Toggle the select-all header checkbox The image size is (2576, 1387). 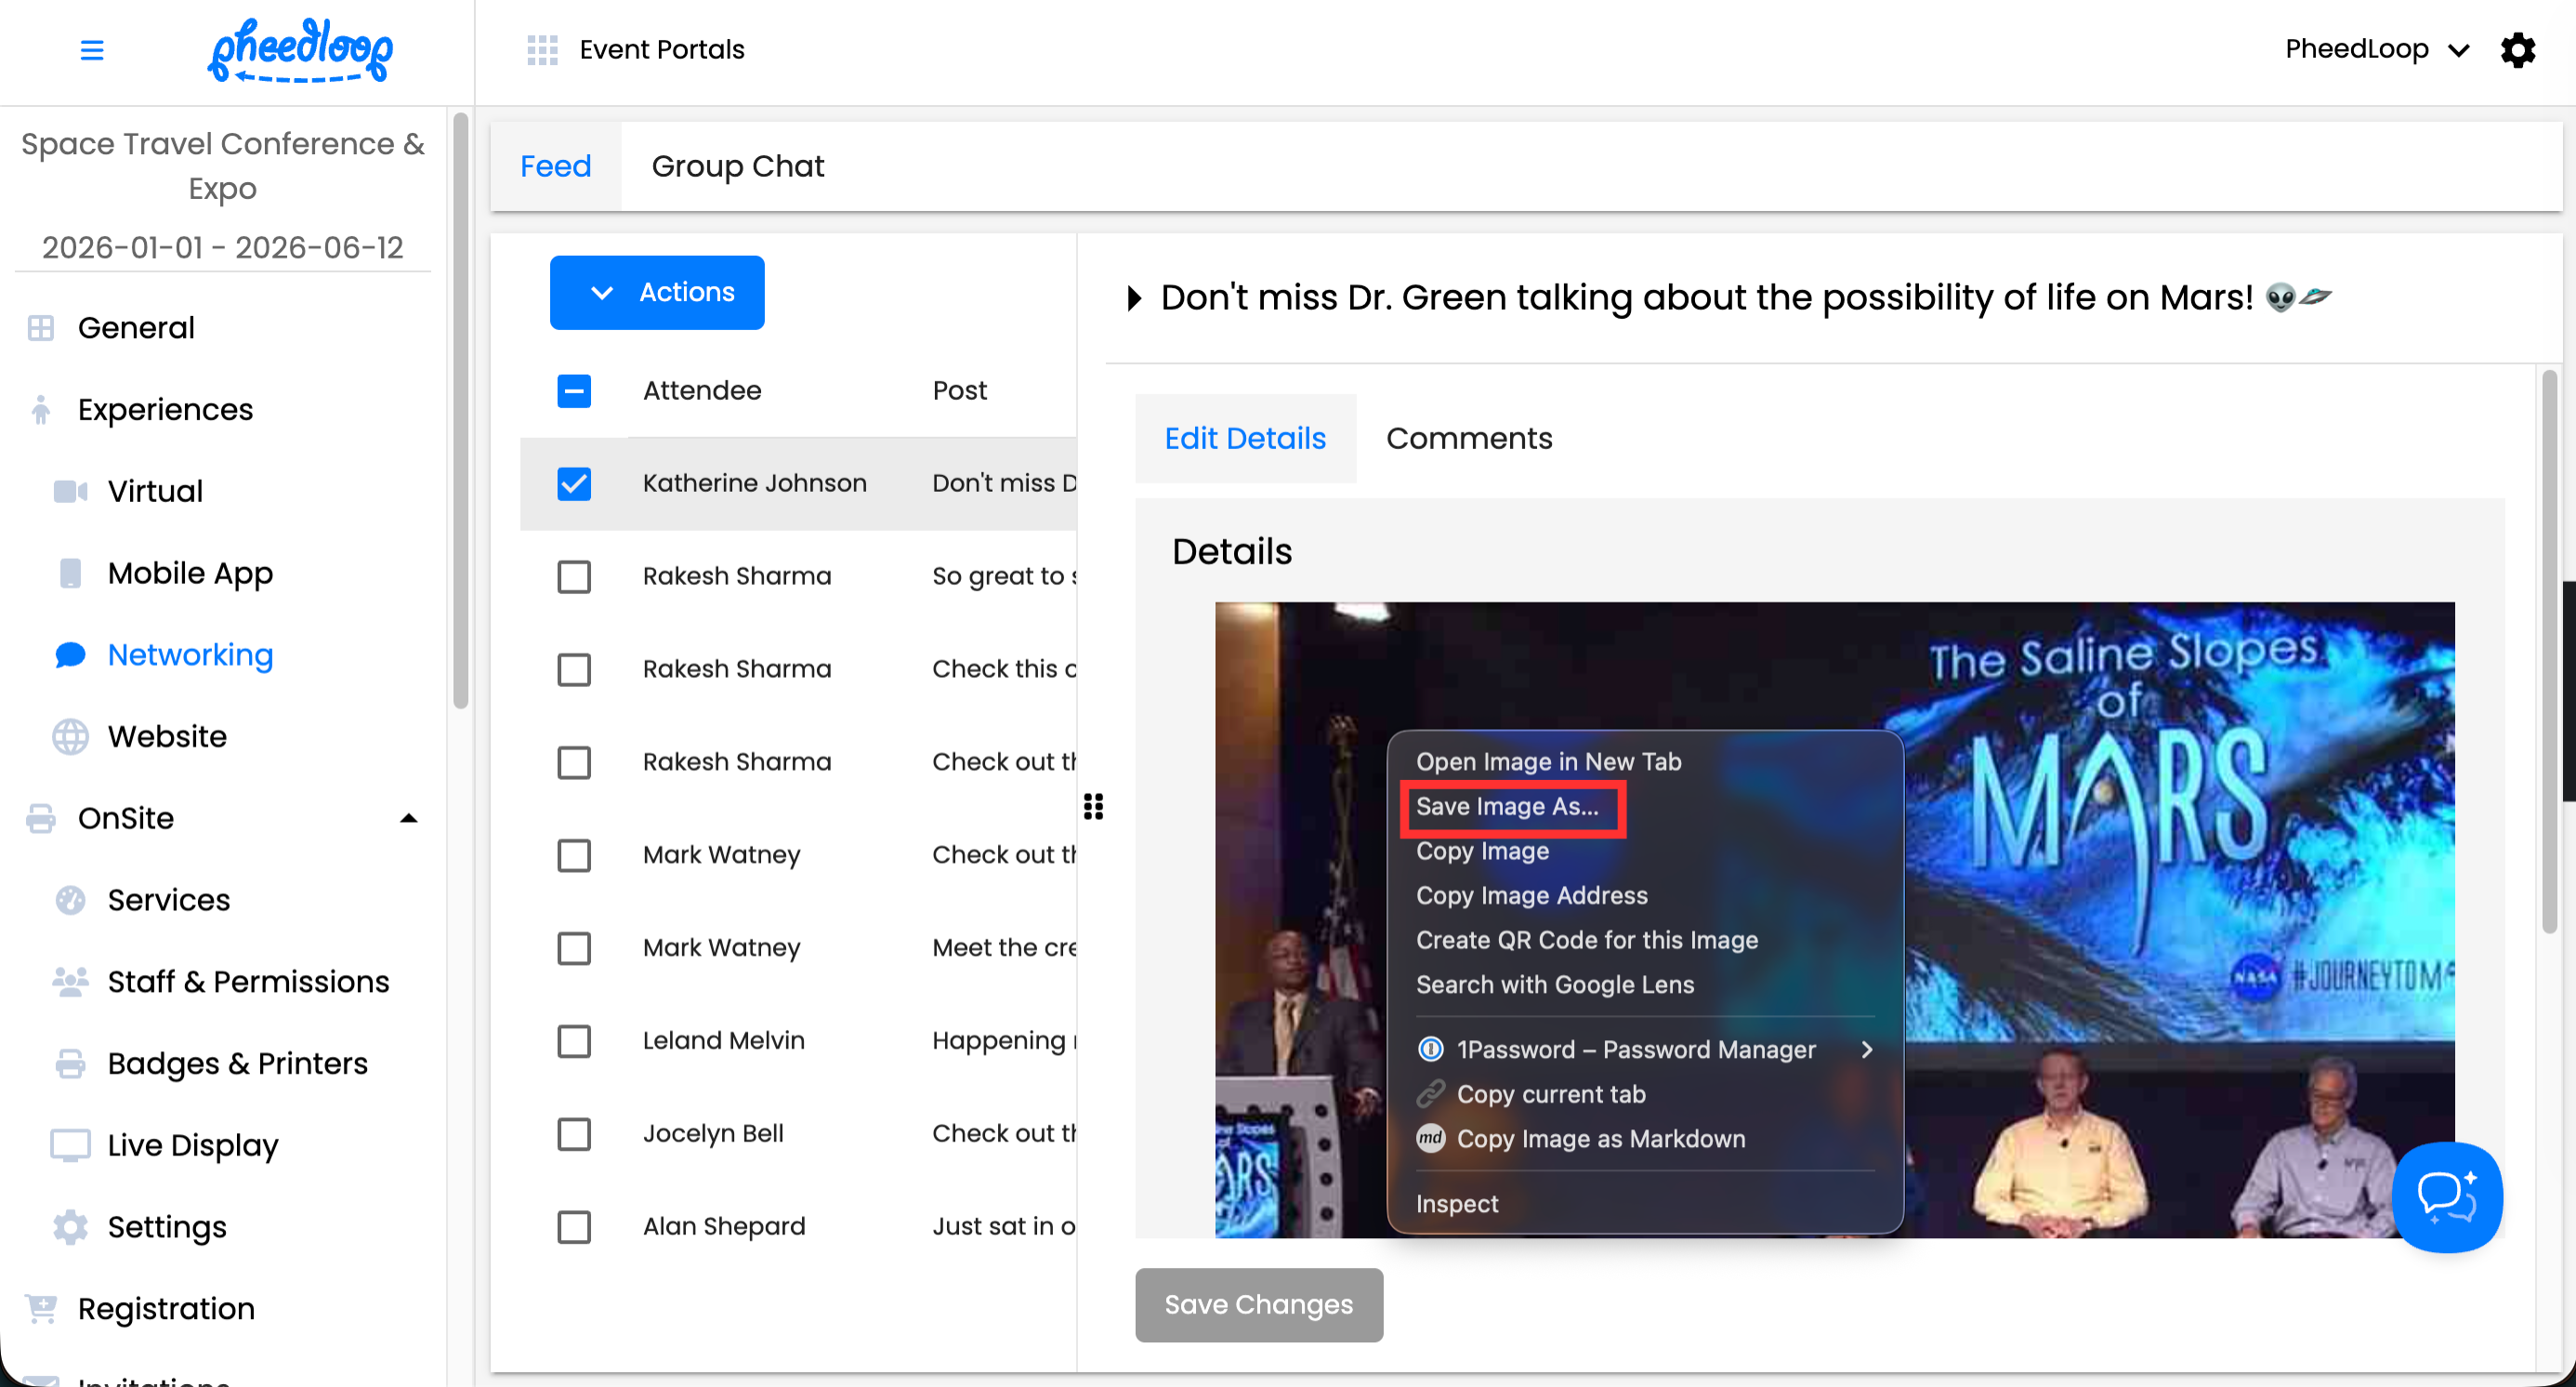tap(574, 390)
